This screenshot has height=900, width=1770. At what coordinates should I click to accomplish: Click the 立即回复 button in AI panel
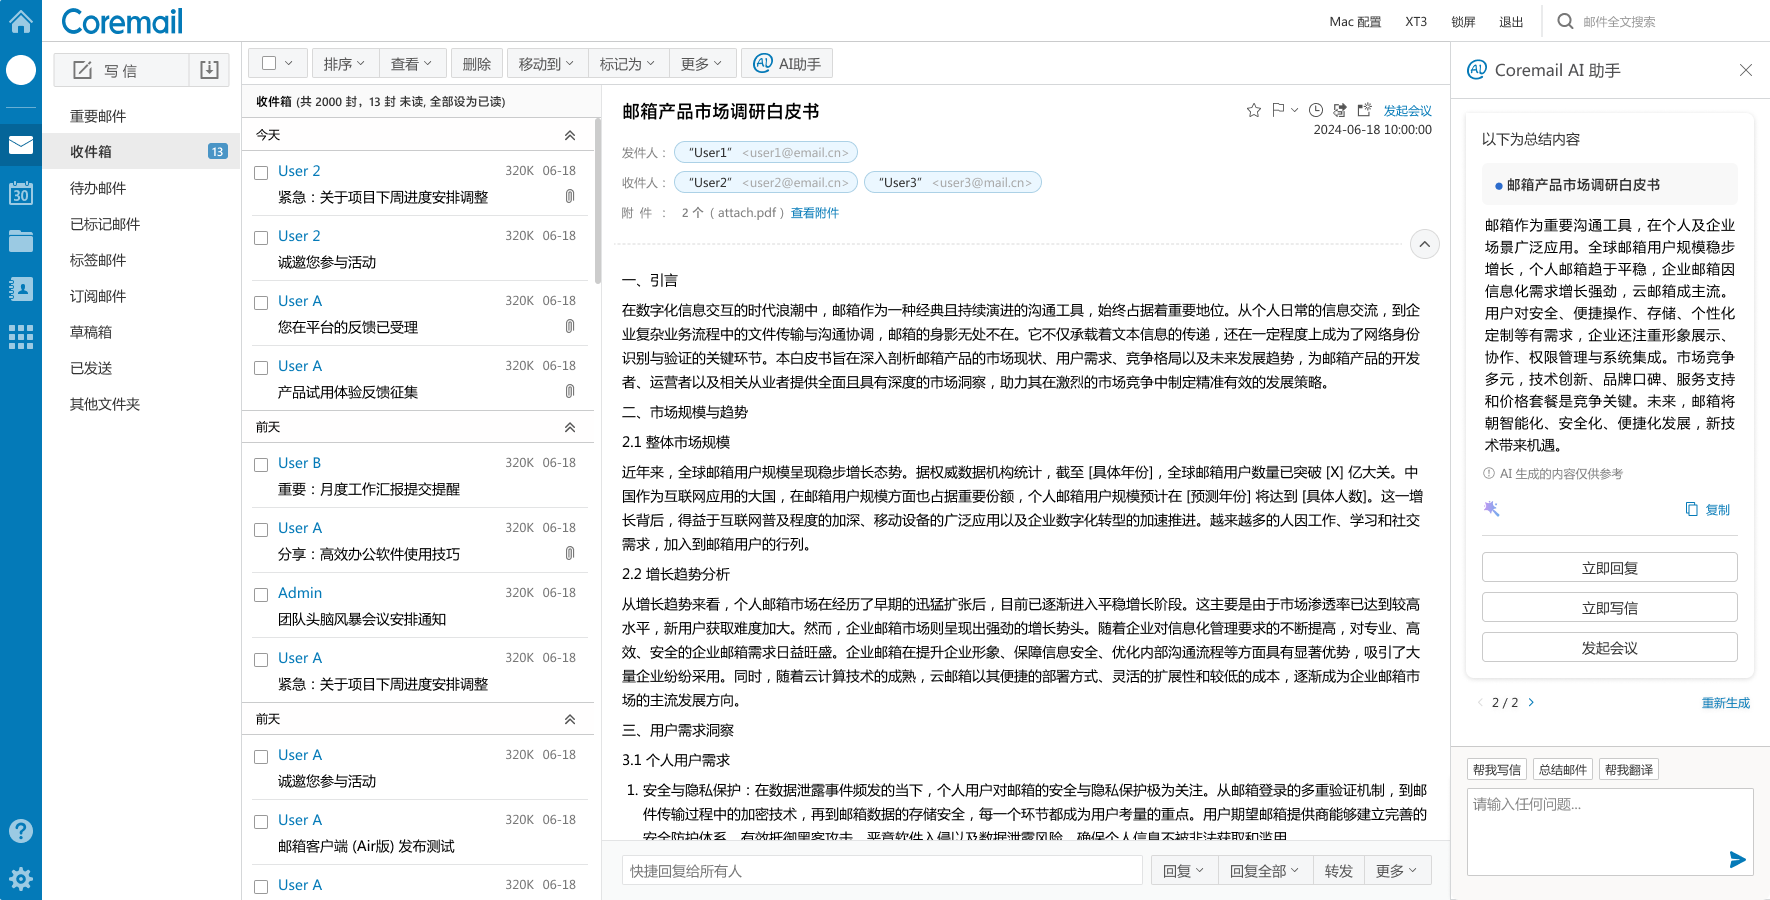pos(1609,568)
